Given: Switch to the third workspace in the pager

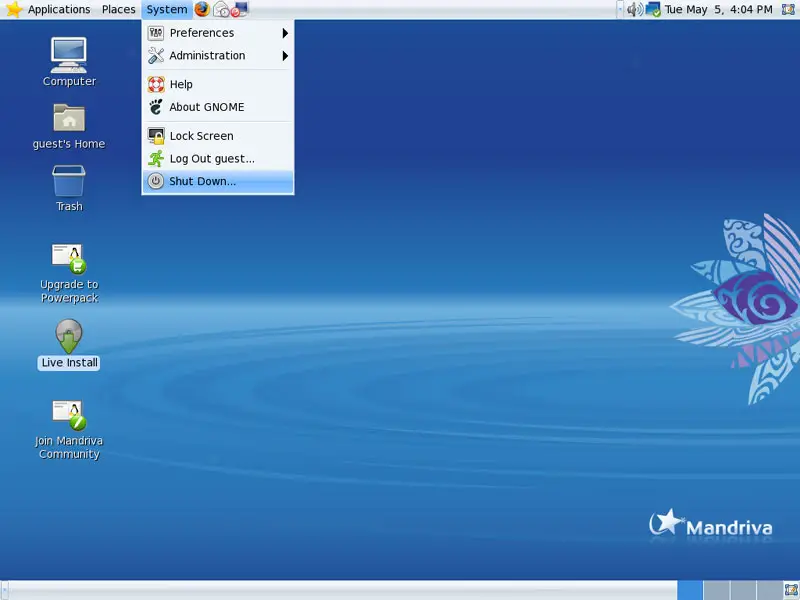Looking at the screenshot, I should (743, 590).
